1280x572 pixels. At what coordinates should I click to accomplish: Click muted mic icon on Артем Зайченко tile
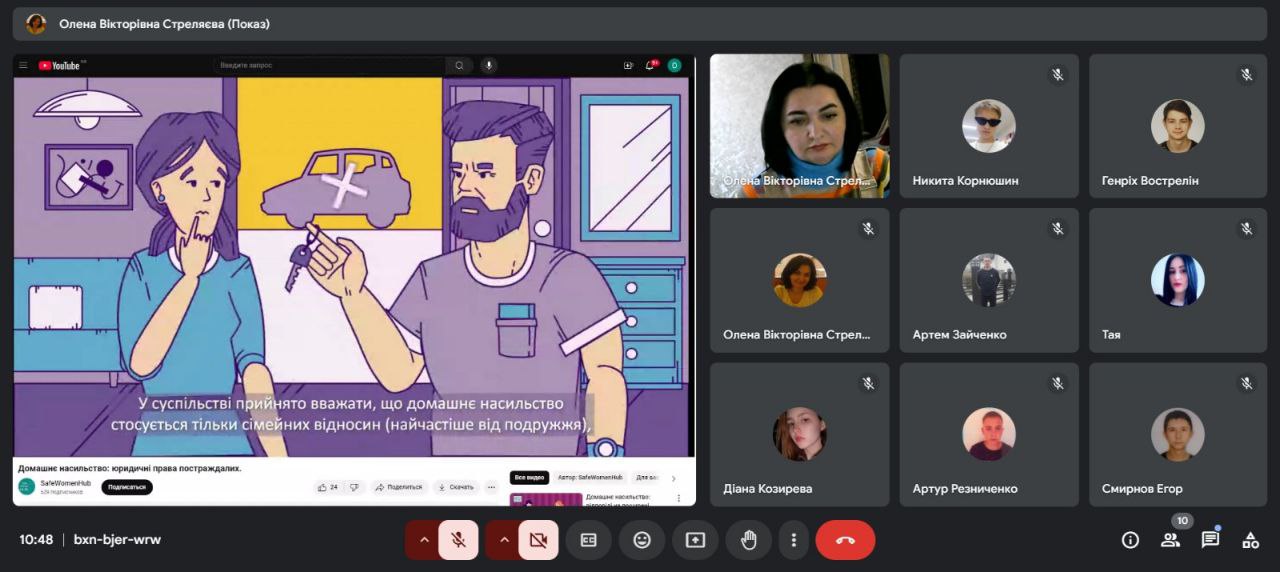[1058, 229]
